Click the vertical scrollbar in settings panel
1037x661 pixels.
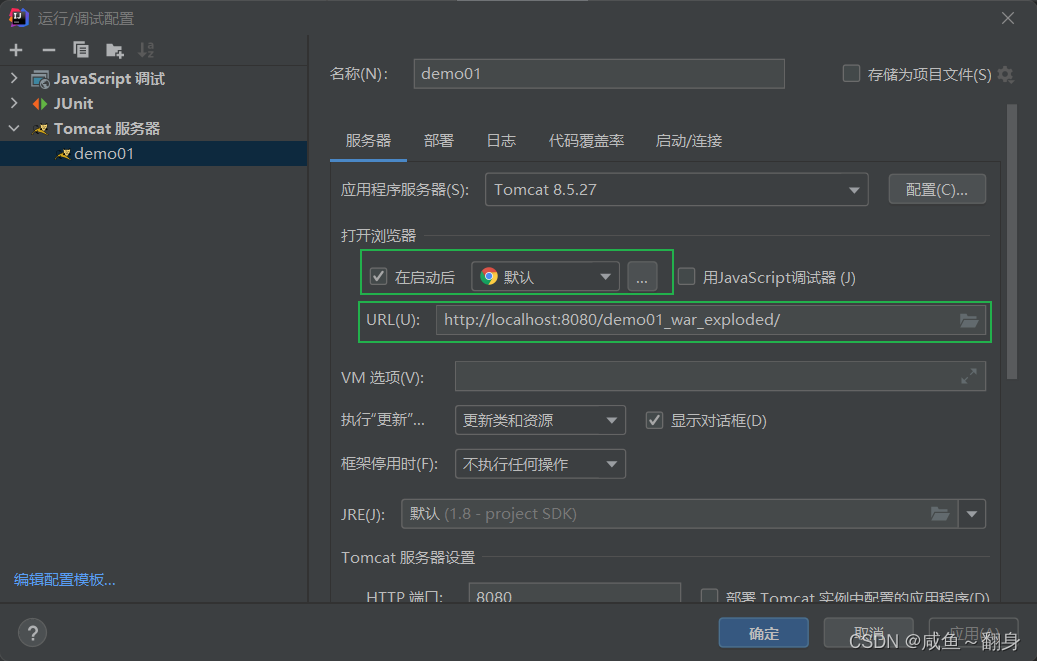tap(1012, 242)
